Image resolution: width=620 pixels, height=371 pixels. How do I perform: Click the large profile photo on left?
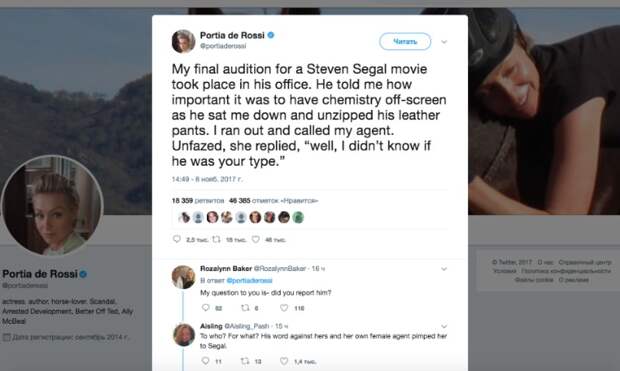pos(52,206)
